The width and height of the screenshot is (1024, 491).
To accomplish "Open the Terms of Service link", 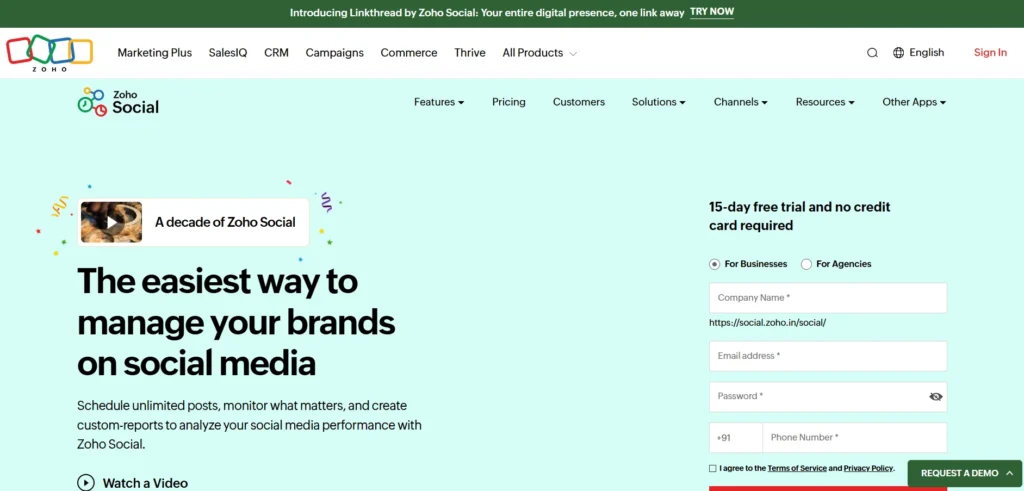I will pyautogui.click(x=797, y=468).
